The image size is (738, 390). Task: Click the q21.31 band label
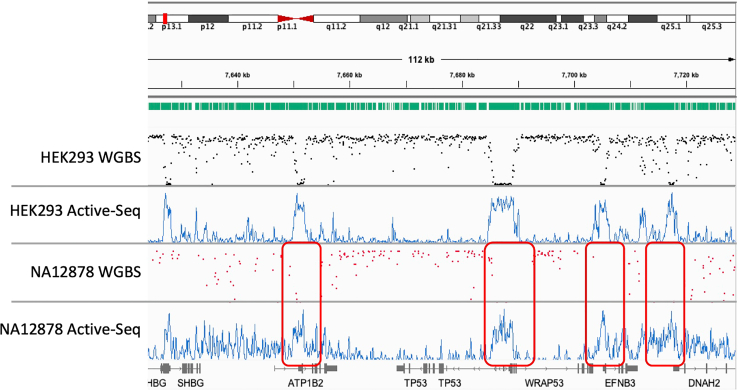click(444, 27)
